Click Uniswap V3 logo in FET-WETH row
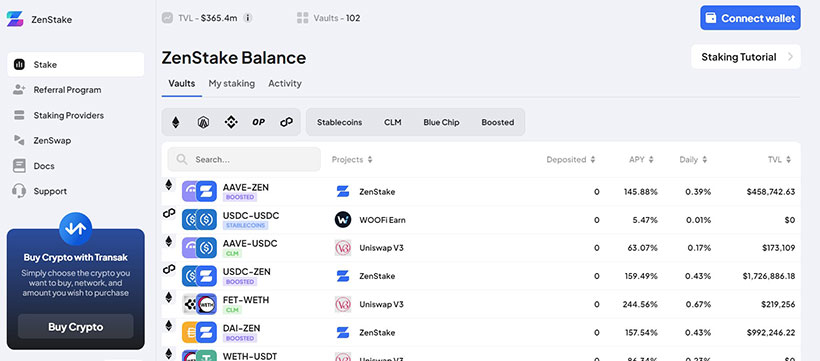This screenshot has width=820, height=361. 343,304
